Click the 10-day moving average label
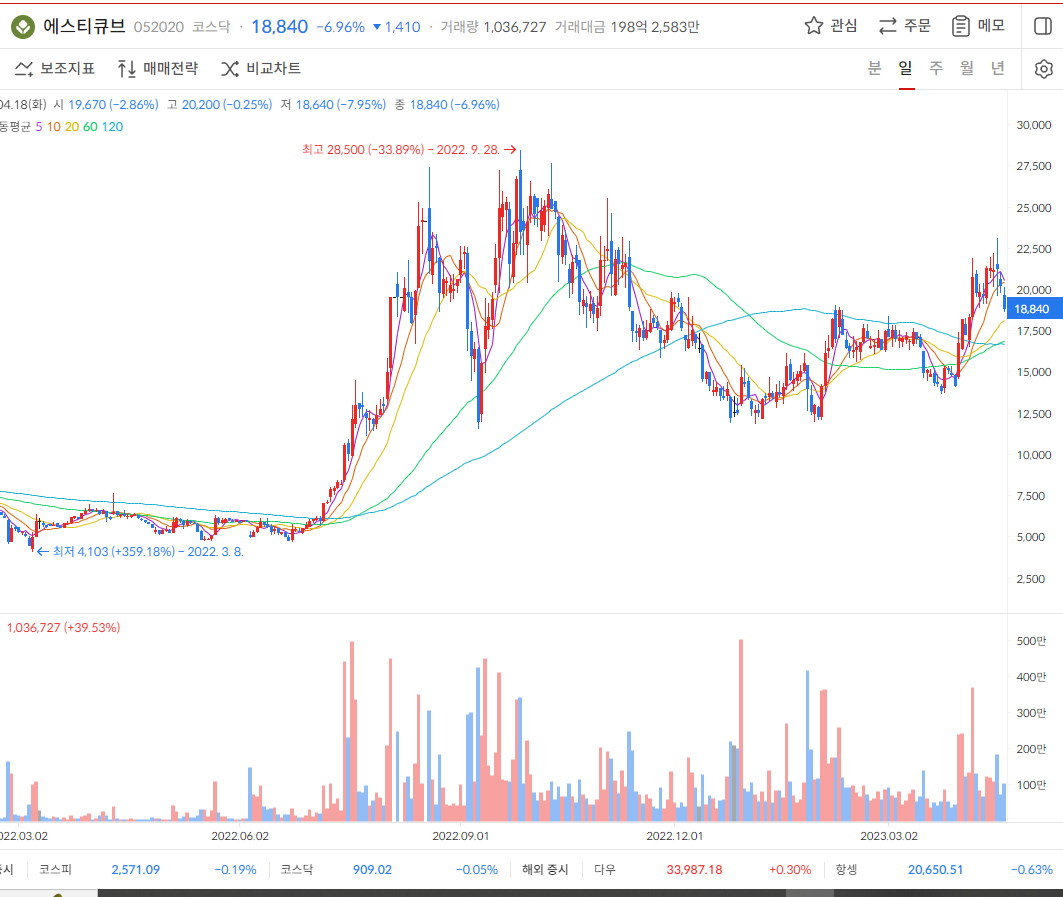 (54, 127)
